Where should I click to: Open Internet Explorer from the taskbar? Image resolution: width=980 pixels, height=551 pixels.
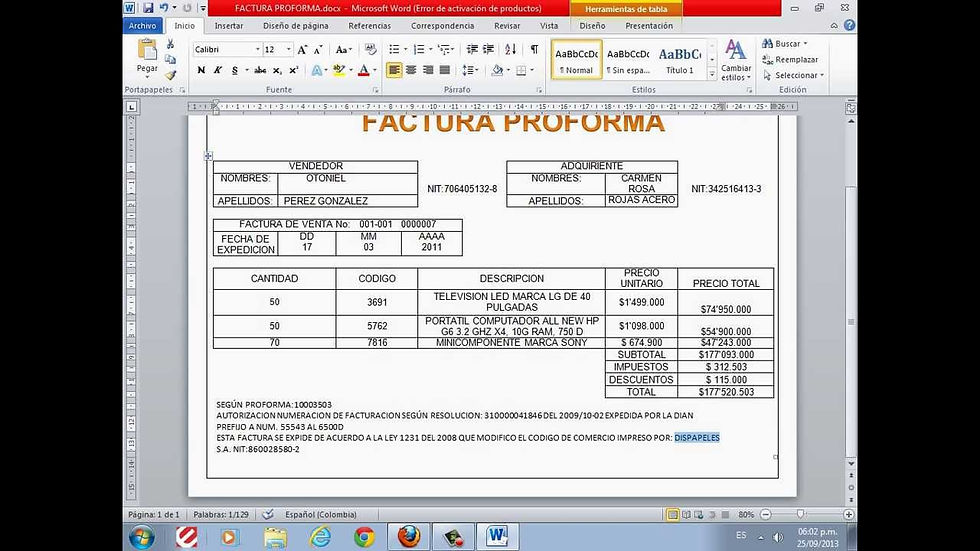click(321, 537)
